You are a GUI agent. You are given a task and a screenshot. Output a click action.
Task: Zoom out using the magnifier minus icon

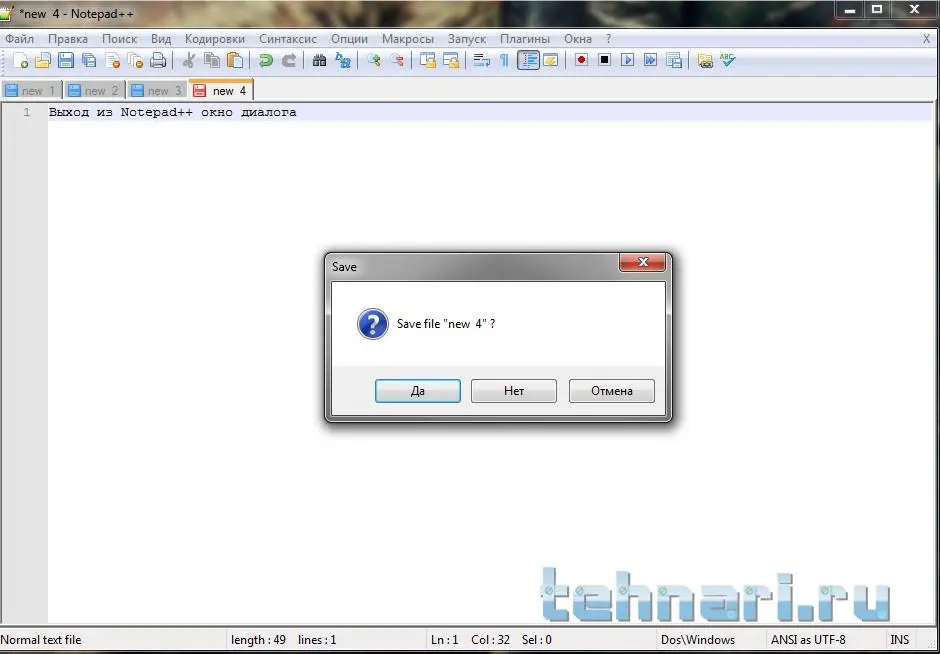click(x=397, y=60)
